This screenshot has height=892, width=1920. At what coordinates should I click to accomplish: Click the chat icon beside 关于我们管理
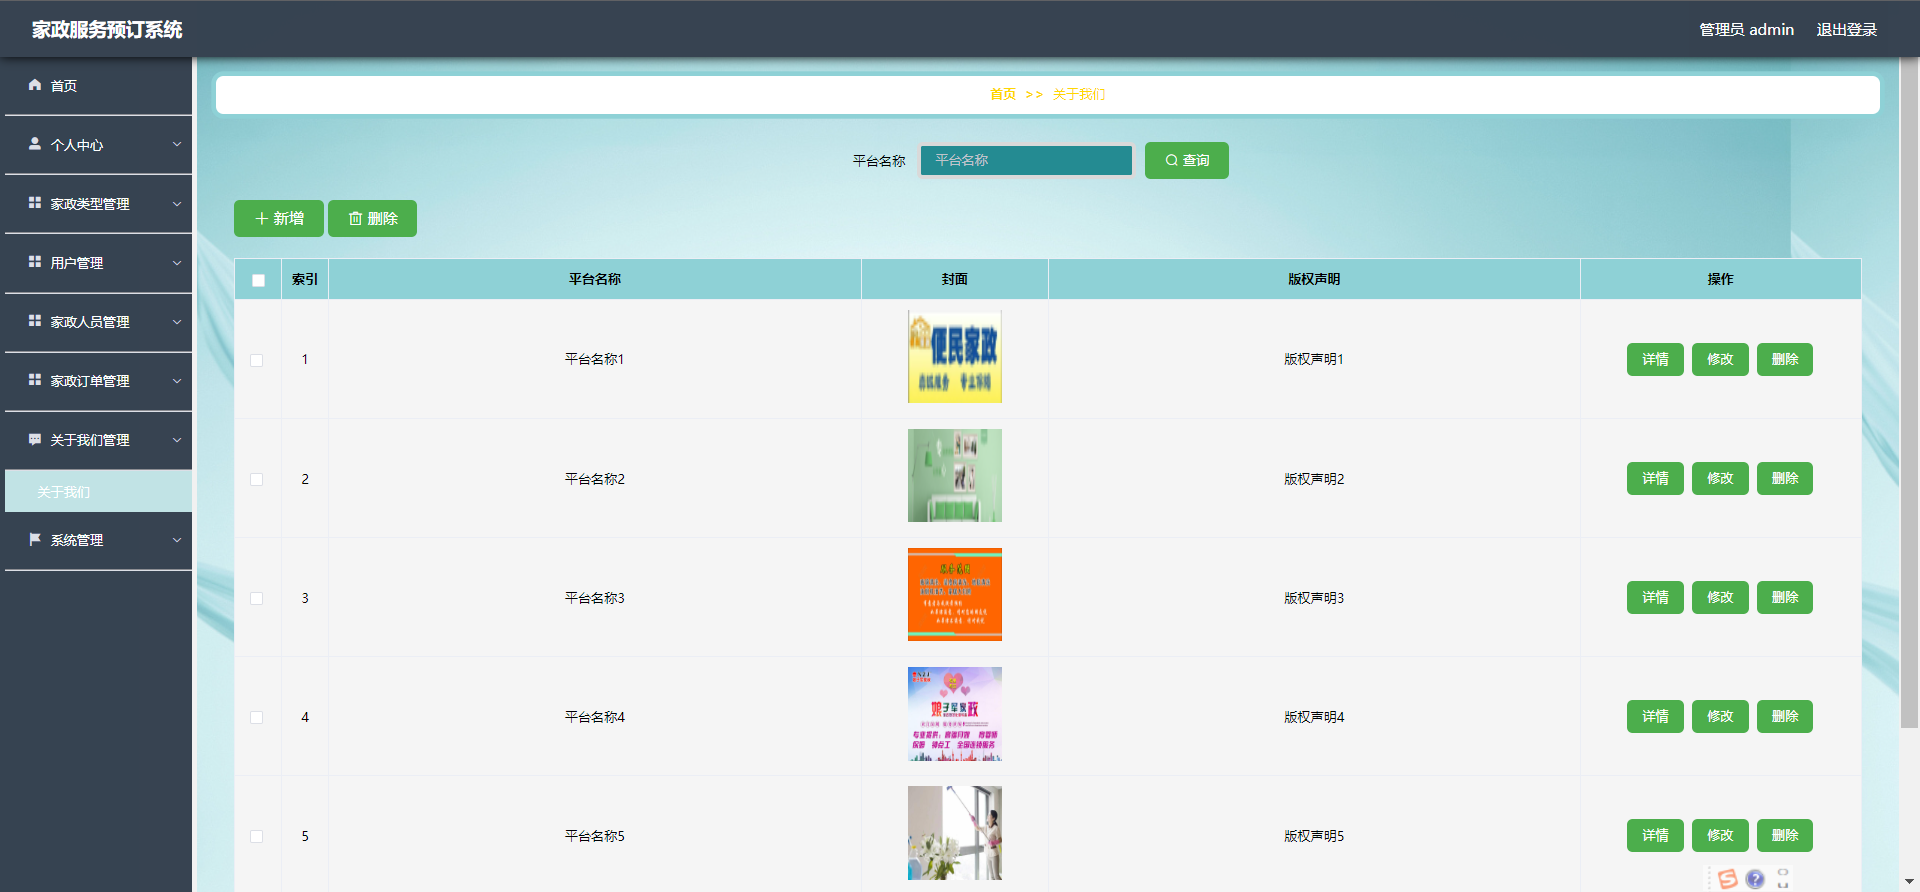pos(35,439)
